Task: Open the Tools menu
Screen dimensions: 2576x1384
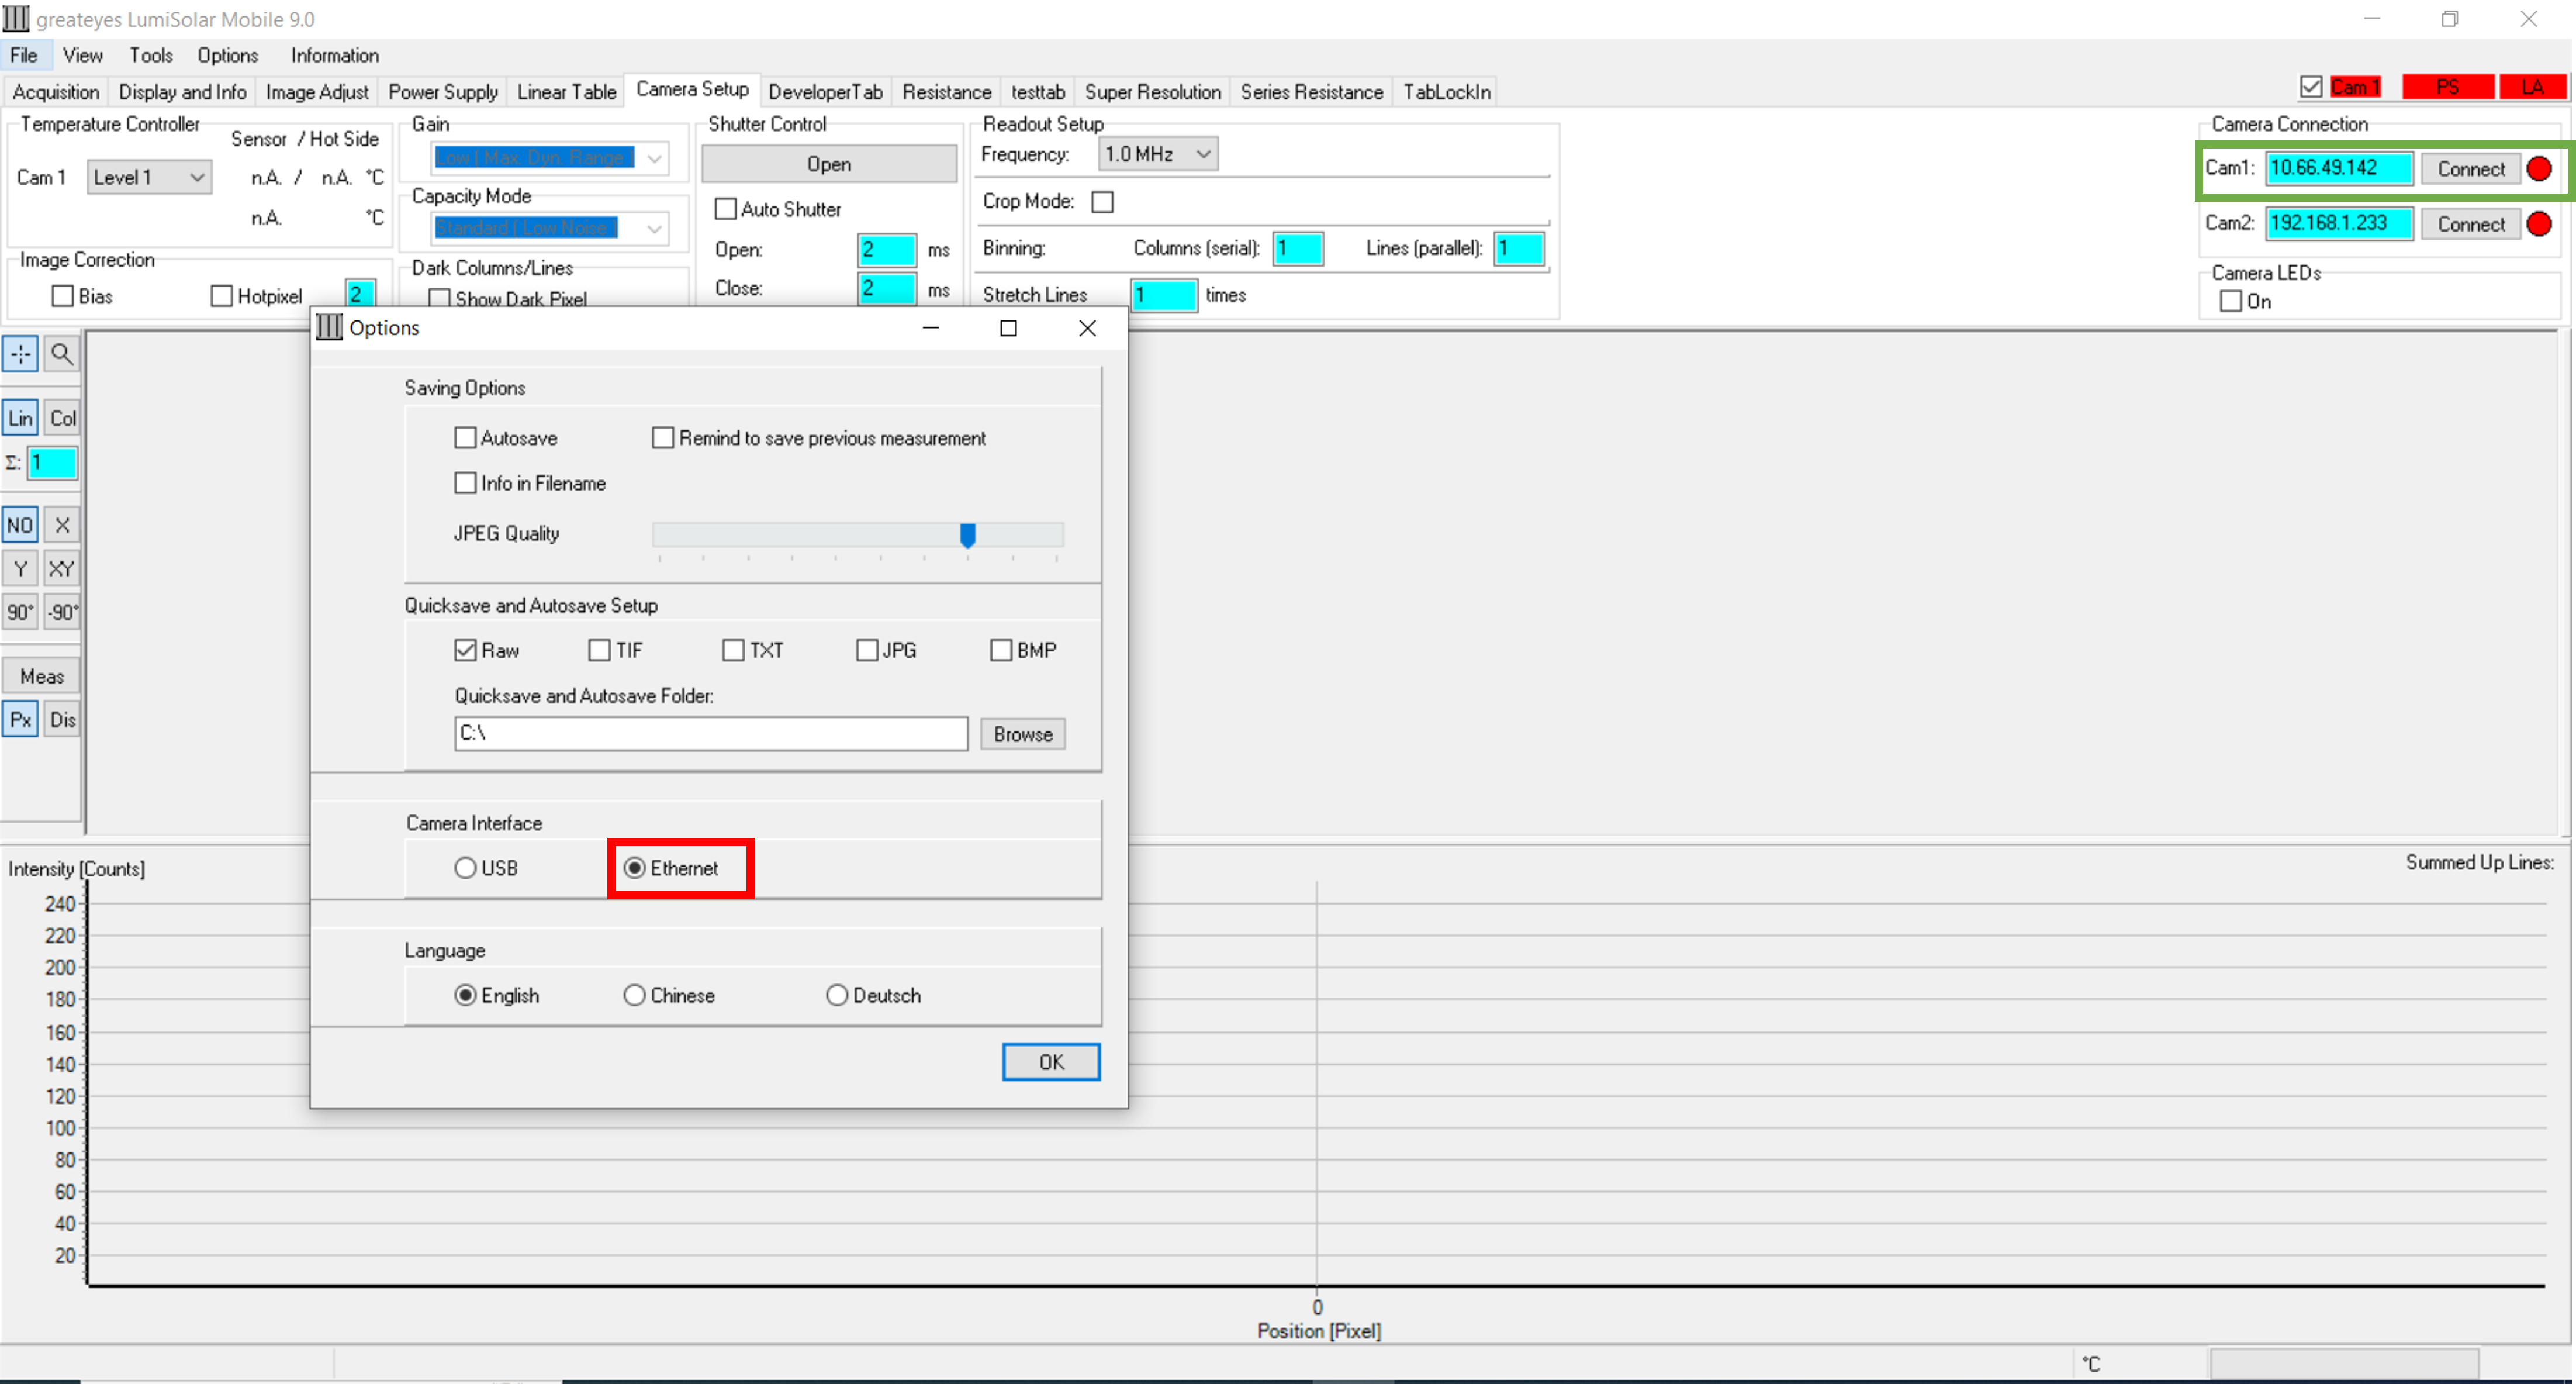Action: pyautogui.click(x=151, y=55)
